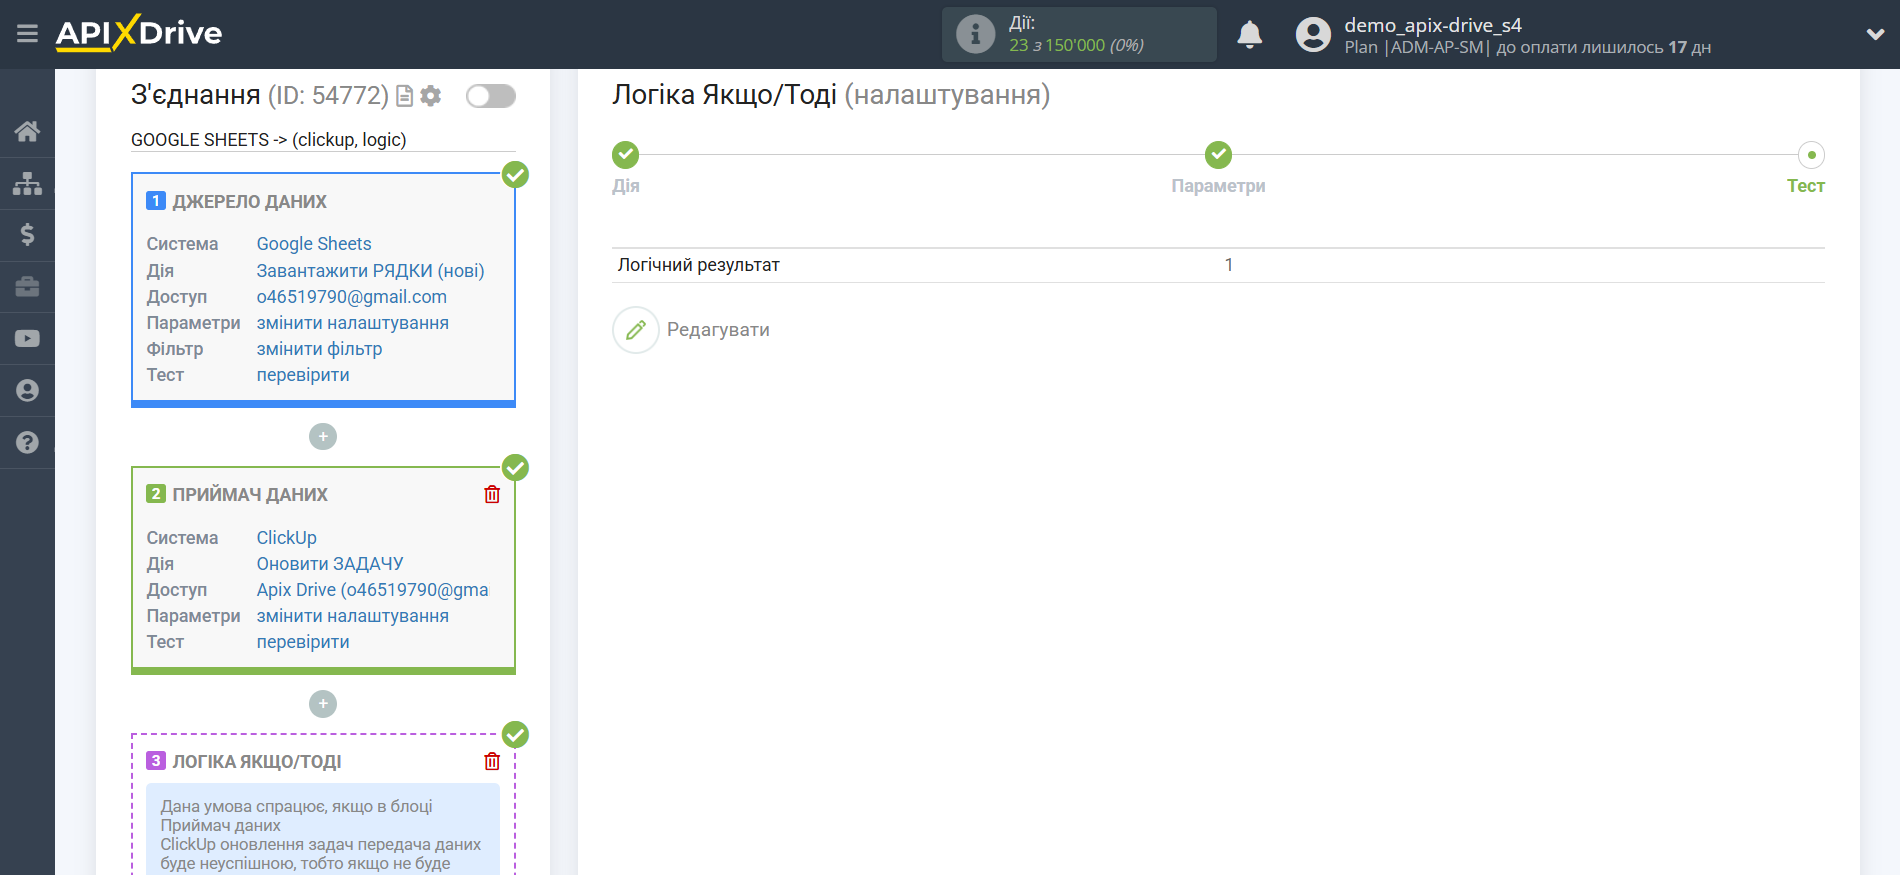Click the demo_apix-drive_s4 username
This screenshot has height=875, width=1900.
1433,25
